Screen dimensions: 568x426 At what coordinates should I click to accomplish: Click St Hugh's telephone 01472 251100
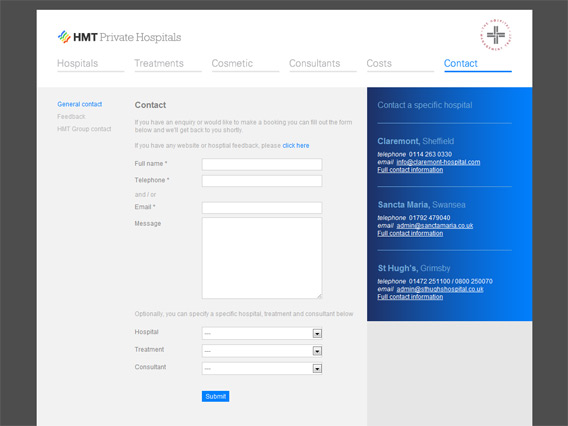430,281
